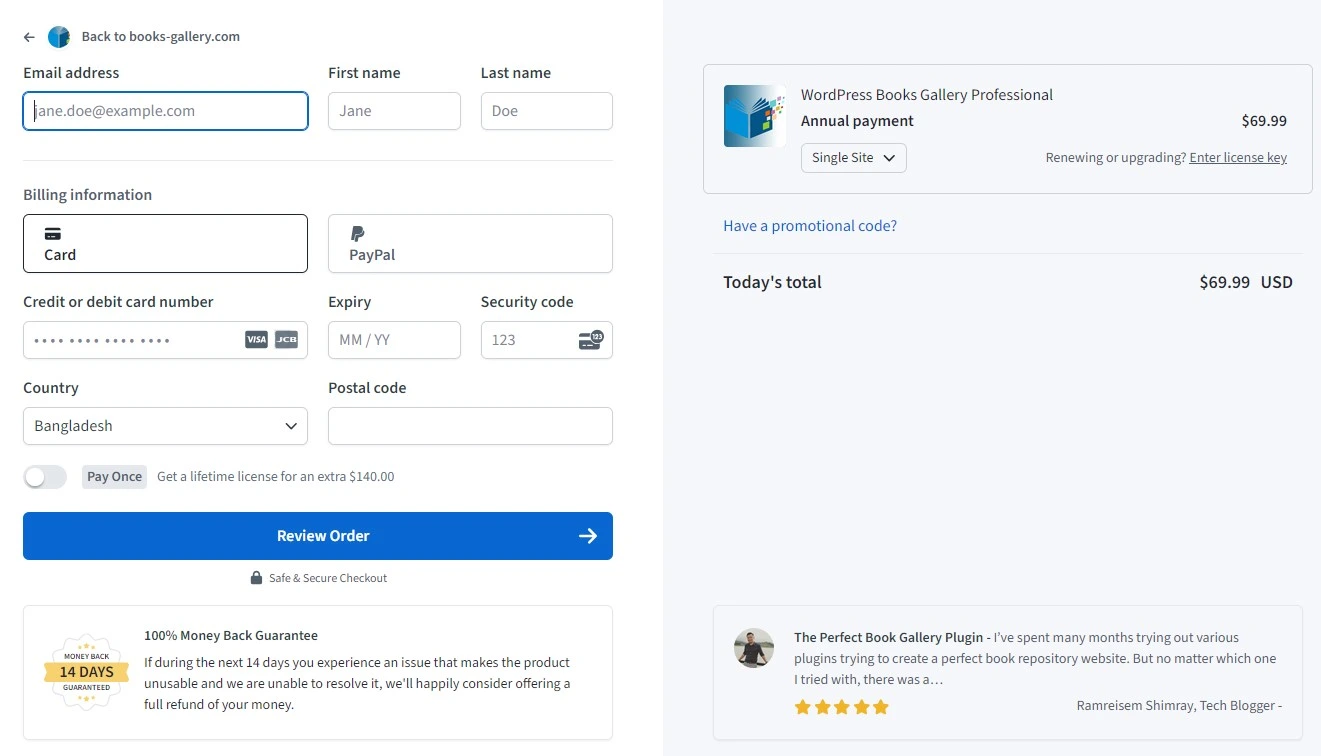The height and width of the screenshot is (756, 1321).
Task: Click the back arrow icon
Action: tap(29, 37)
